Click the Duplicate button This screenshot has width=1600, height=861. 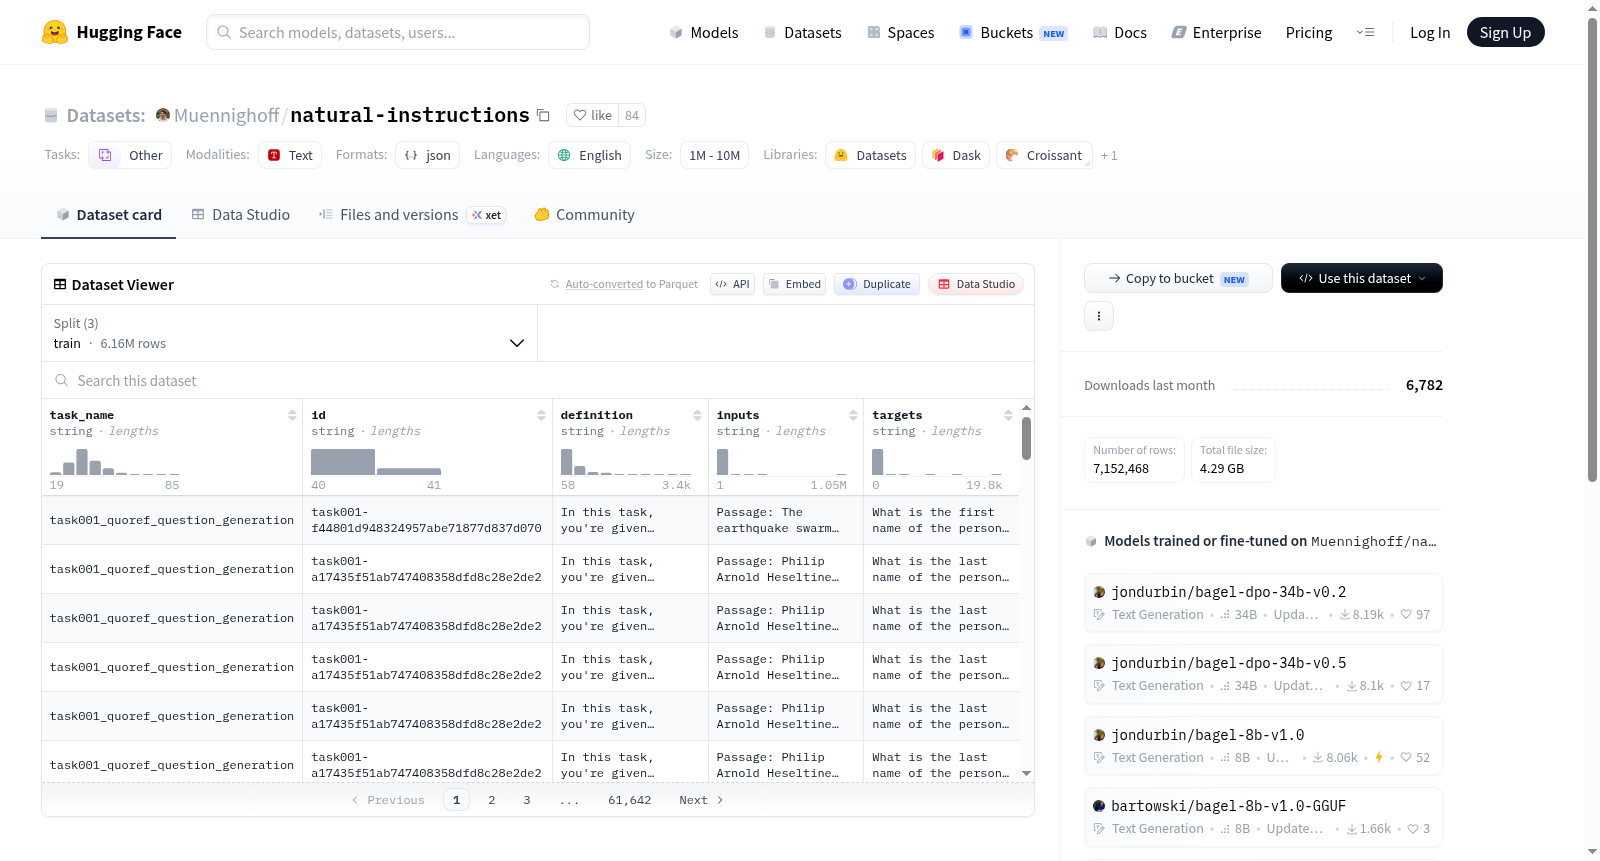pyautogui.click(x=877, y=284)
